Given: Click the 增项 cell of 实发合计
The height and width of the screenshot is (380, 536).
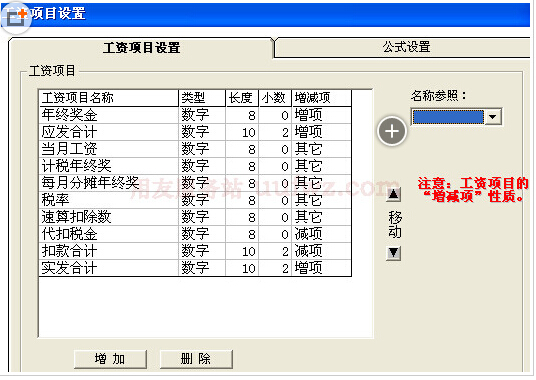Looking at the screenshot, I should point(321,268).
